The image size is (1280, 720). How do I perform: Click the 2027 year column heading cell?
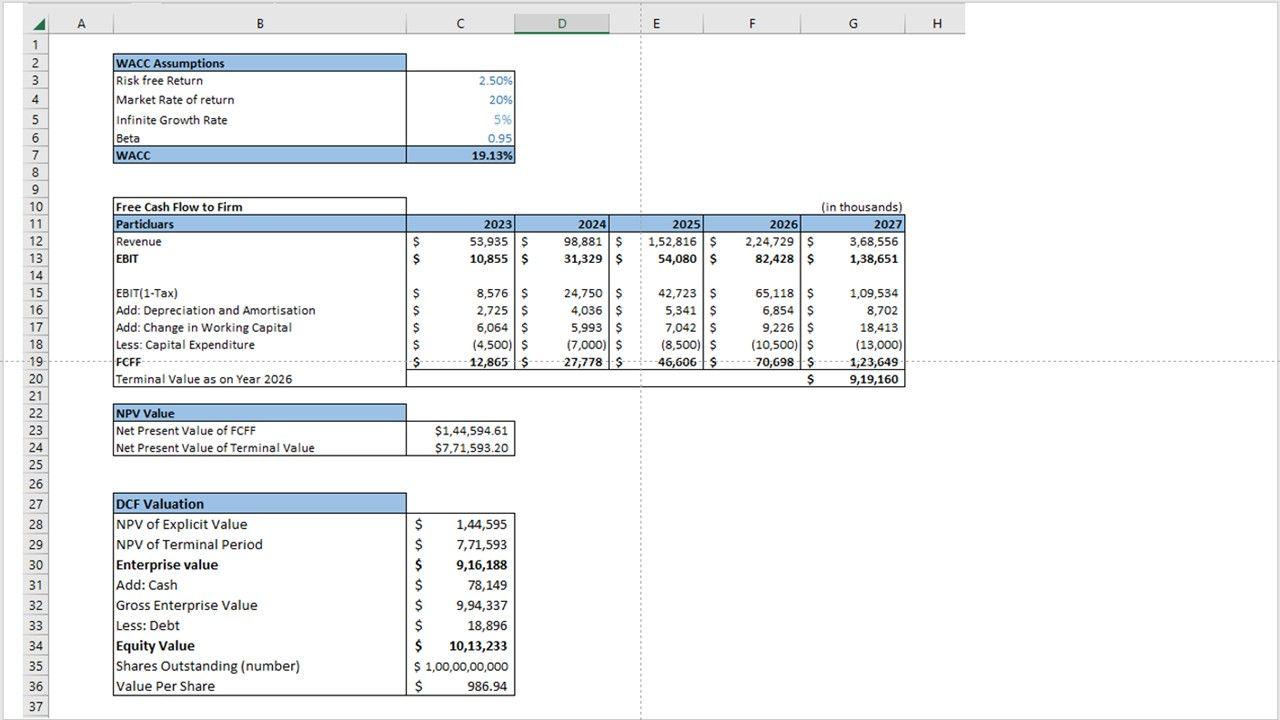coord(855,225)
